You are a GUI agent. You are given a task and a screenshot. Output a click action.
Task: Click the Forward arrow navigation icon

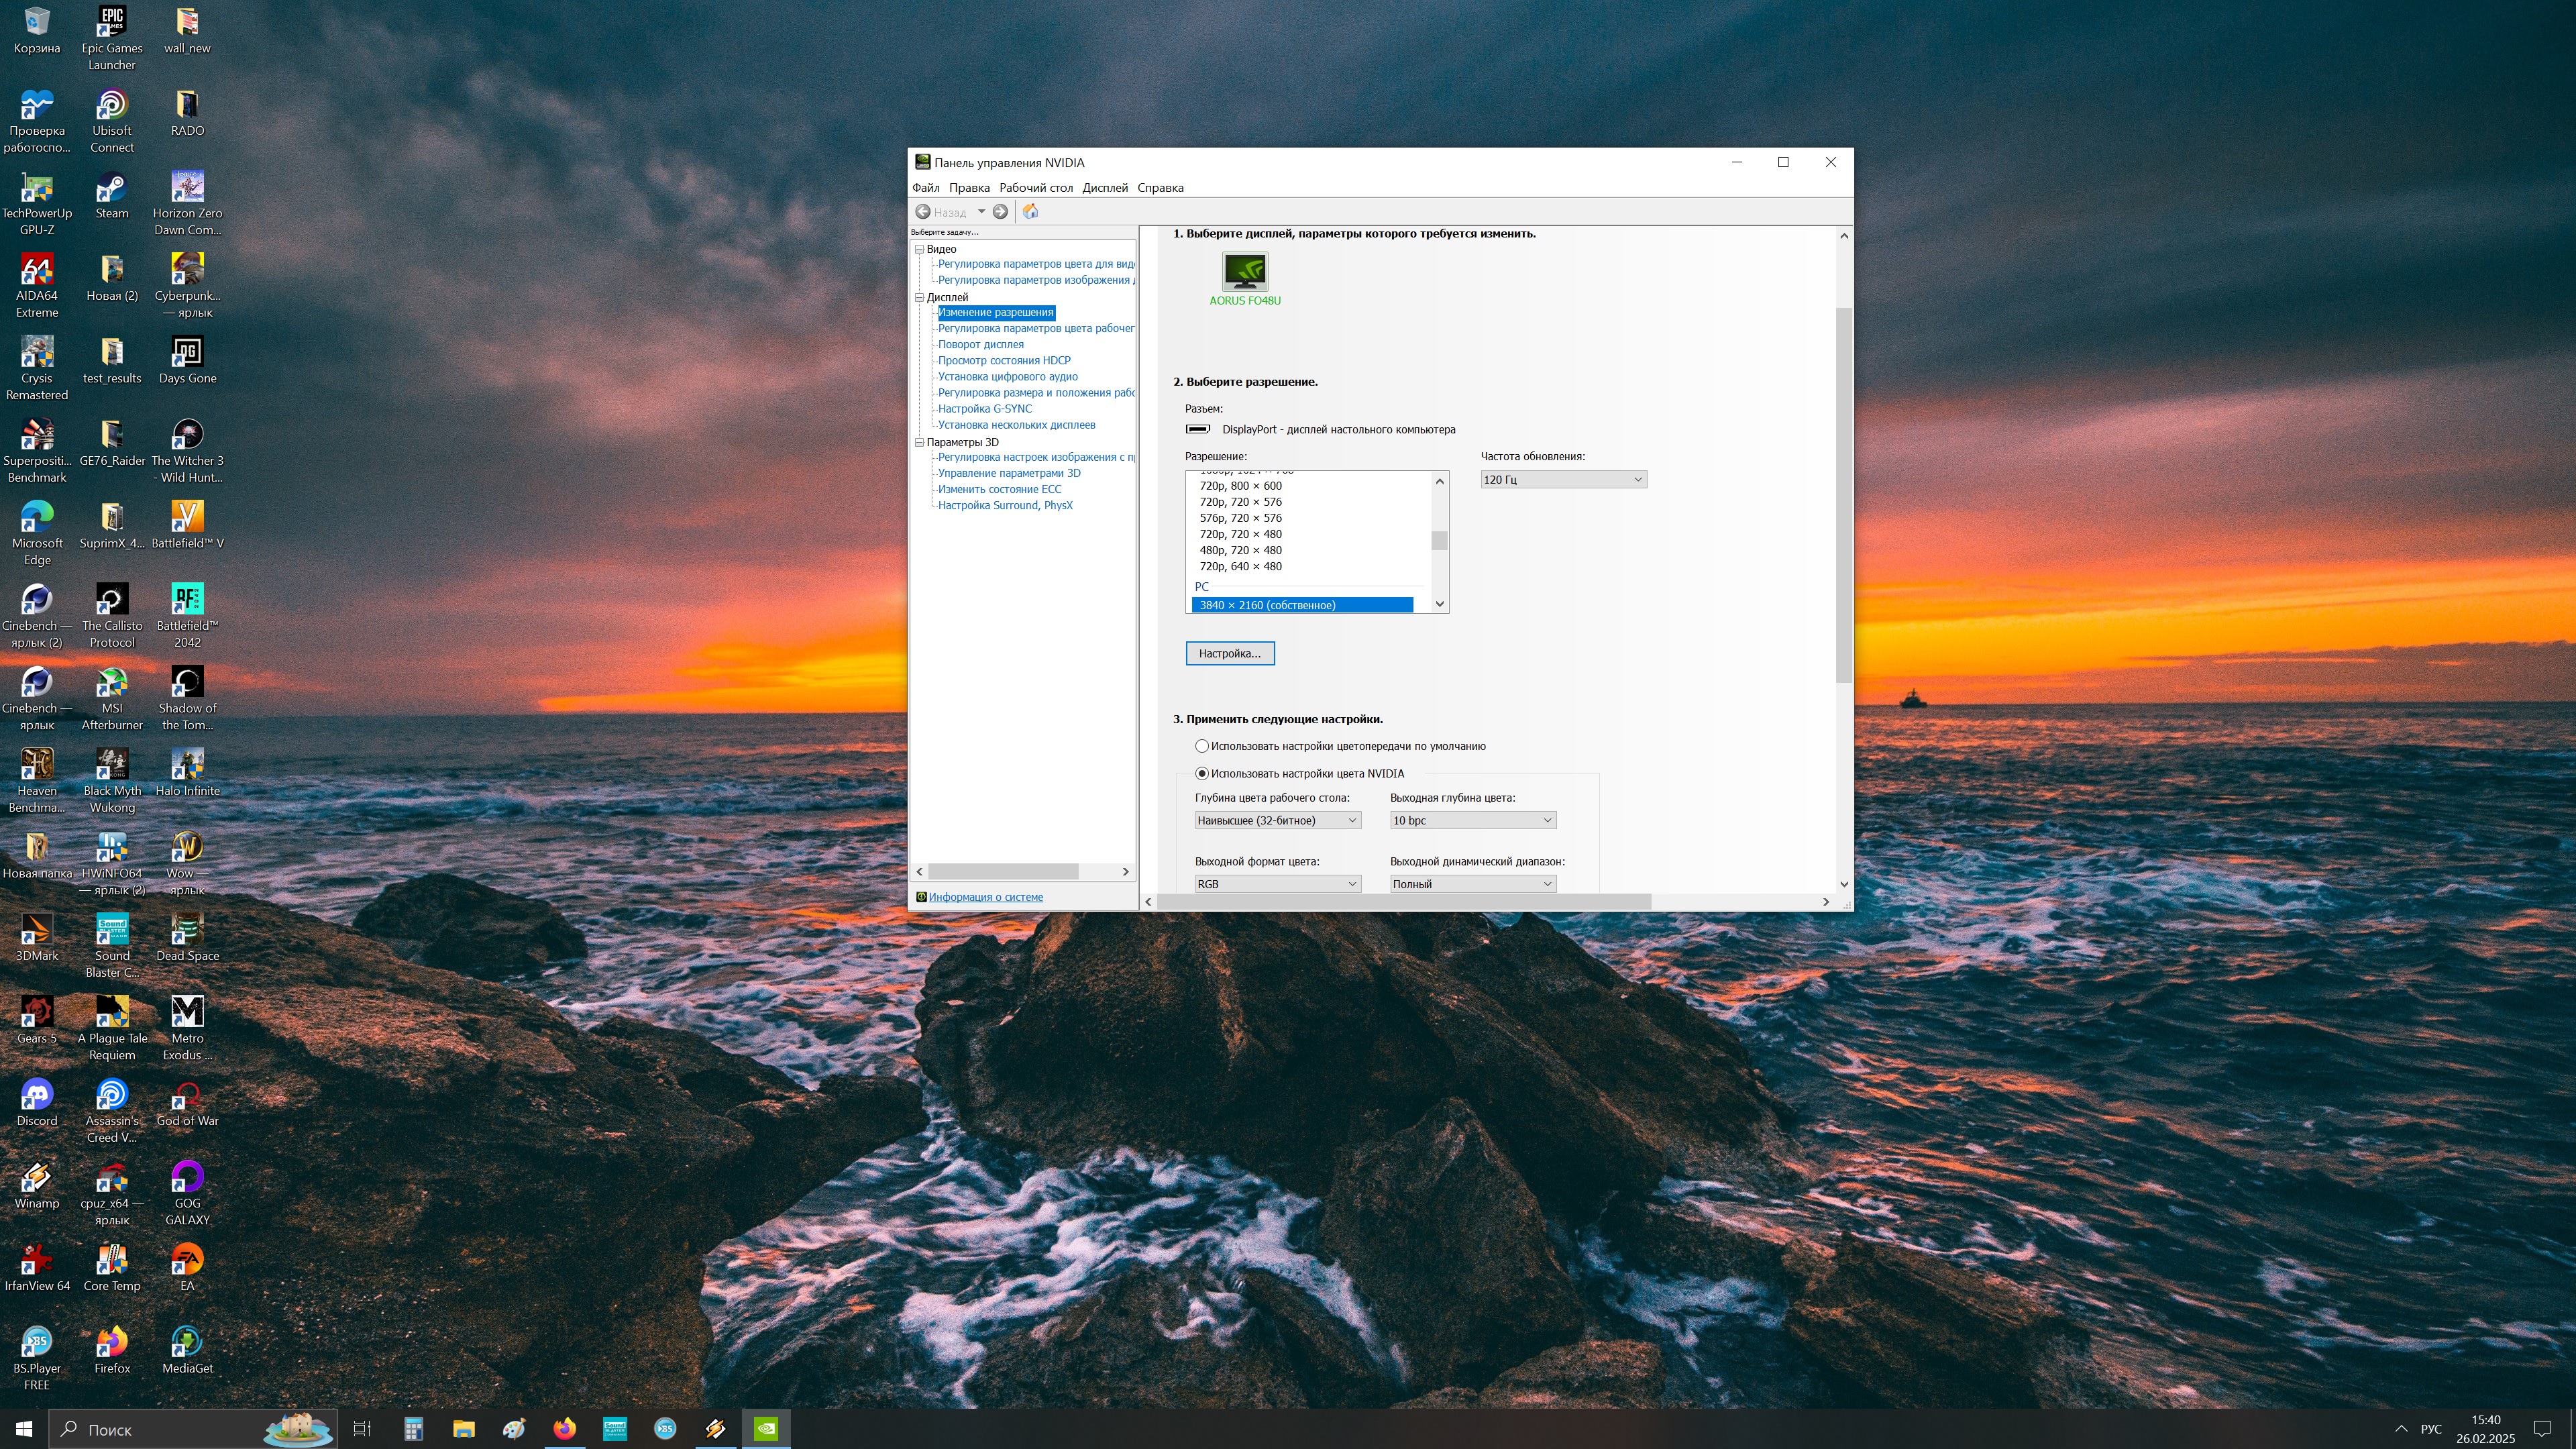(x=1000, y=211)
